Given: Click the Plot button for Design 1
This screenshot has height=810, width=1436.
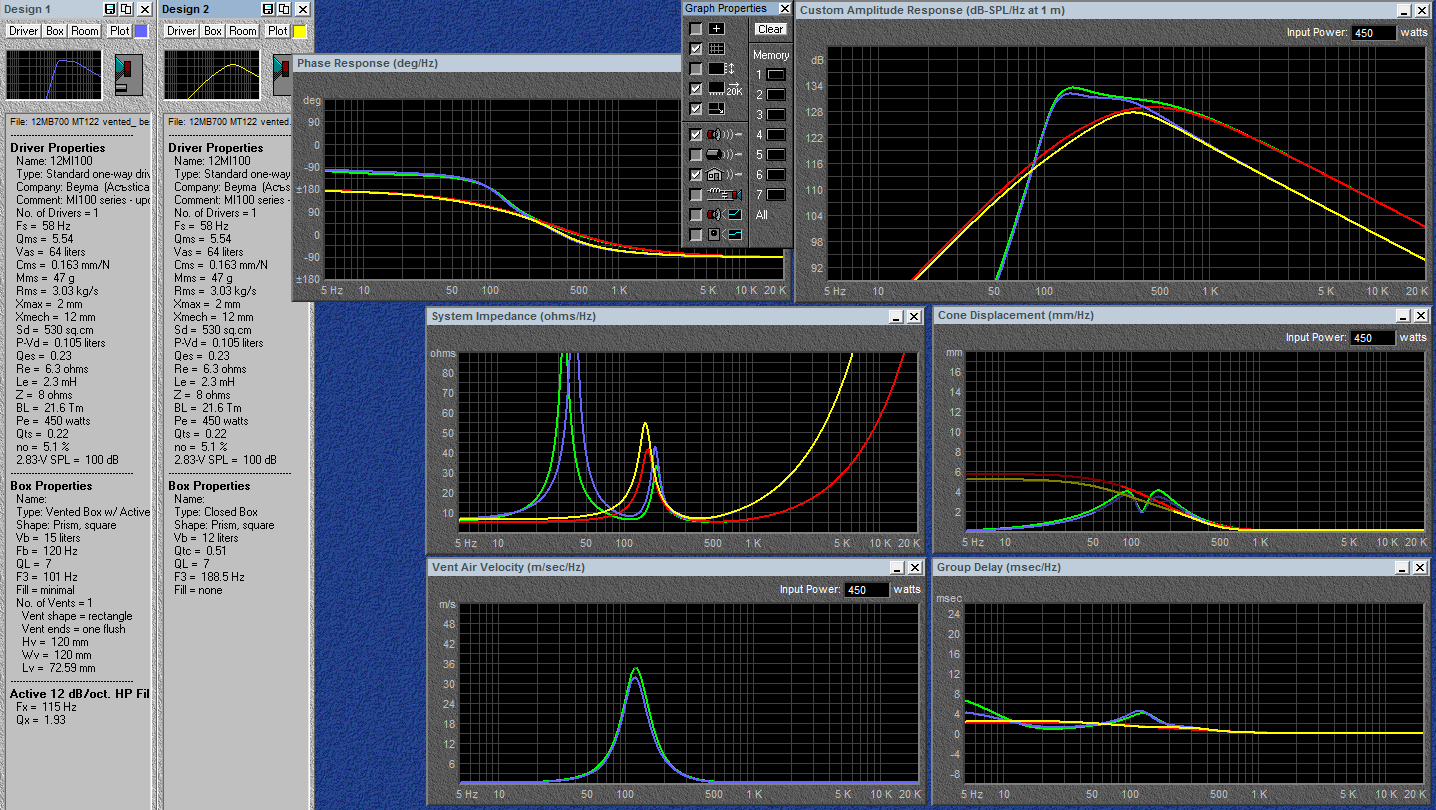Looking at the screenshot, I should (x=120, y=31).
